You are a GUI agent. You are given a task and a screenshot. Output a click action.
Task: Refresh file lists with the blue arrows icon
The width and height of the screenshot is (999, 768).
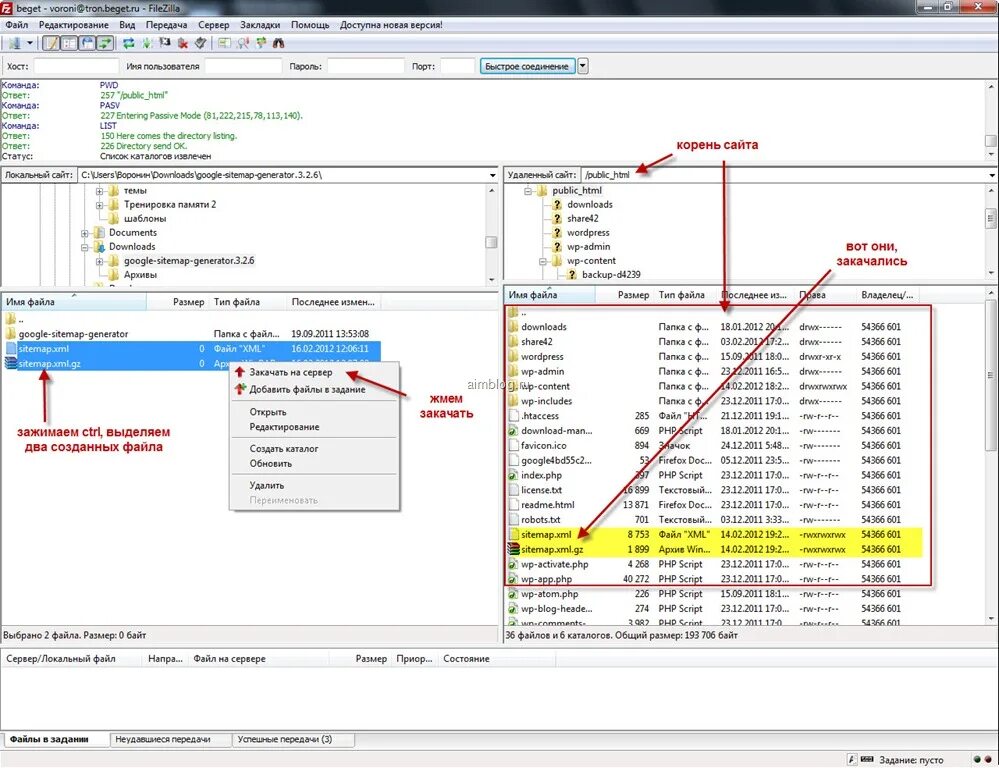click(129, 43)
